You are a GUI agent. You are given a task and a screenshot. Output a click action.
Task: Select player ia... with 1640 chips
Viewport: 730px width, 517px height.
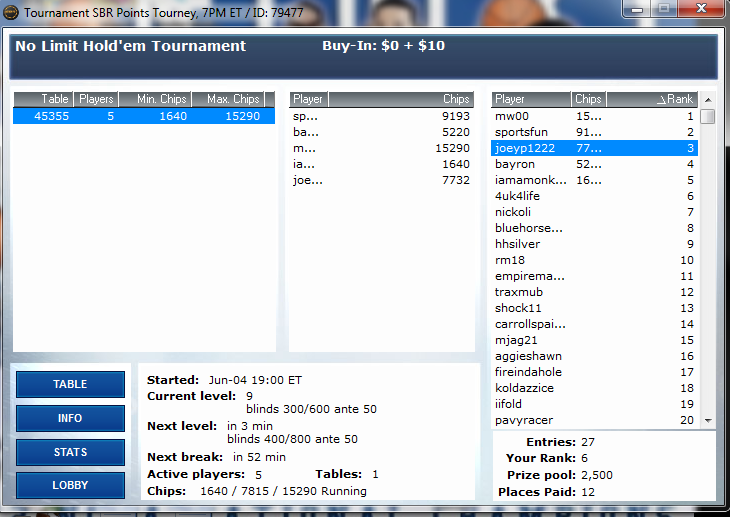[x=381, y=164]
